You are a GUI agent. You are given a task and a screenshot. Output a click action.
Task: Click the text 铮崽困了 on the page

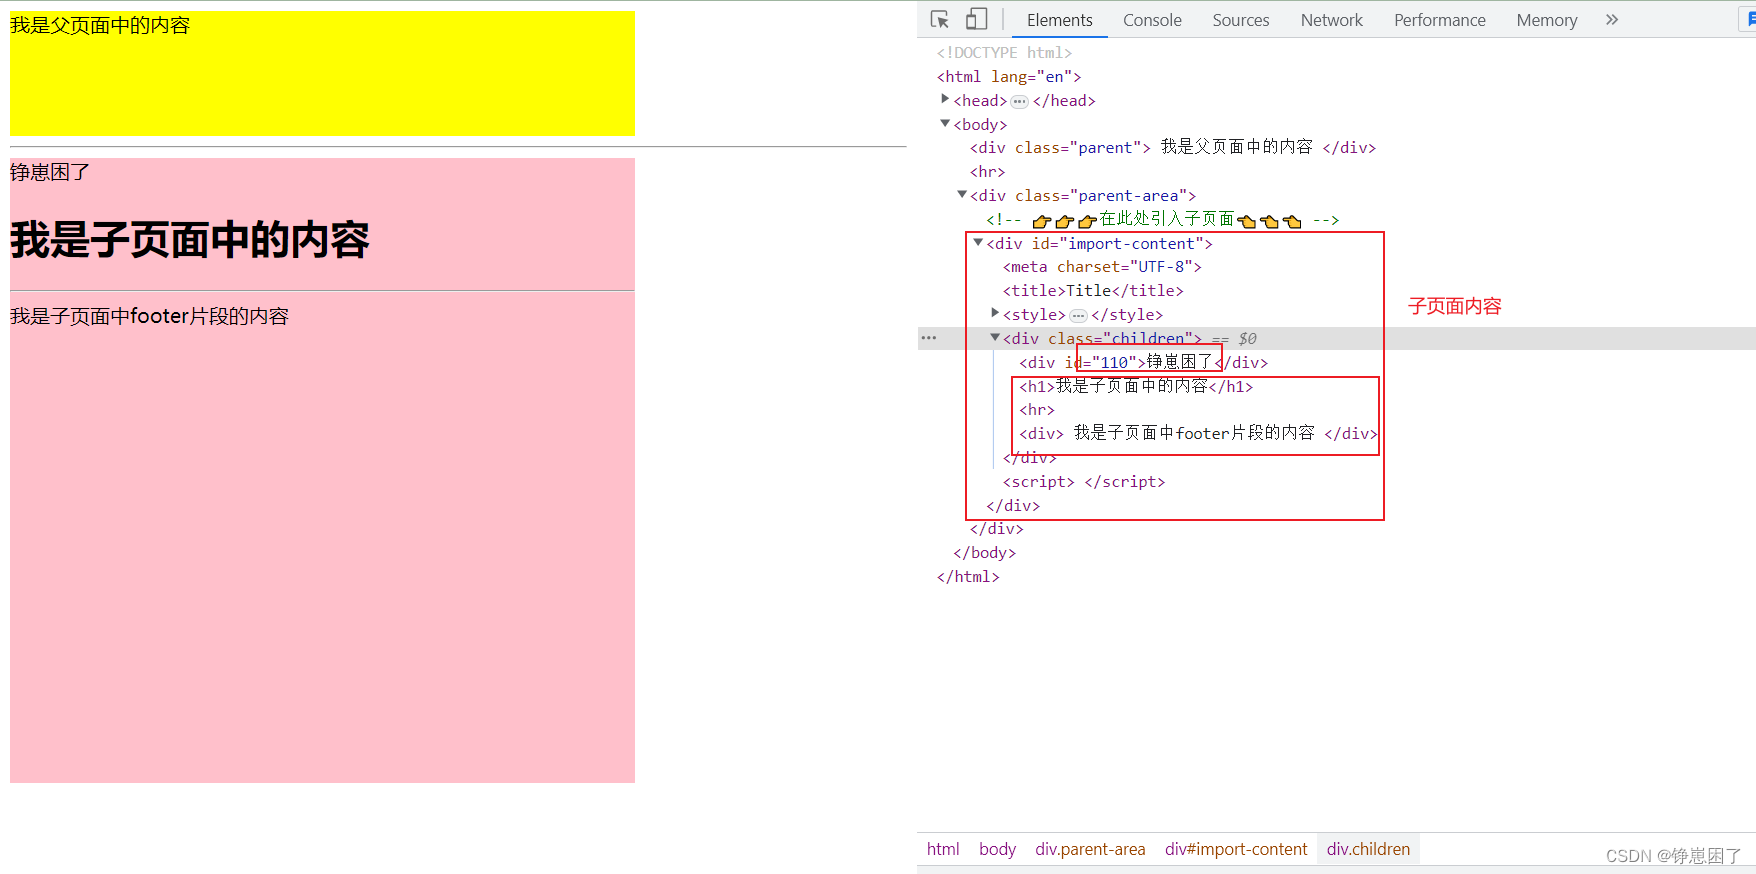[50, 172]
